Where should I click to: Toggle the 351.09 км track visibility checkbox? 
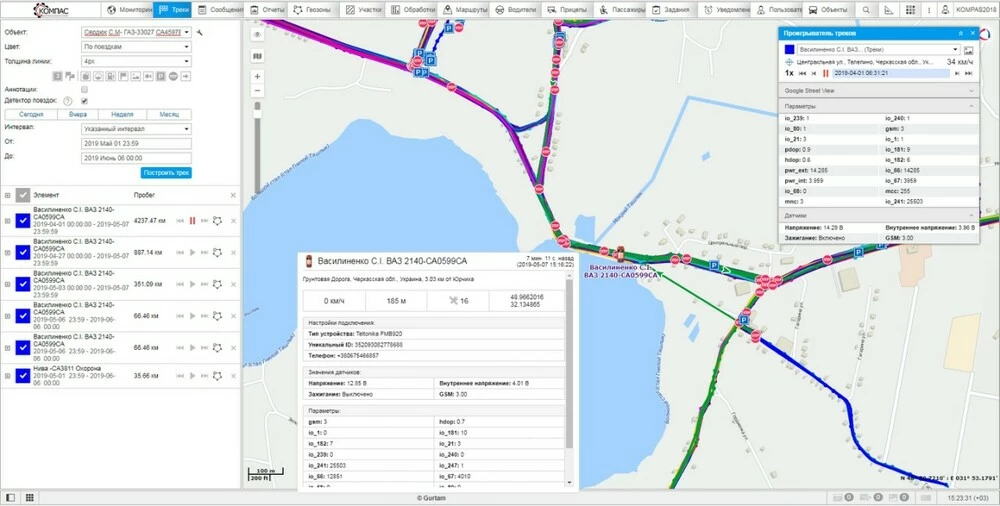(x=23, y=284)
